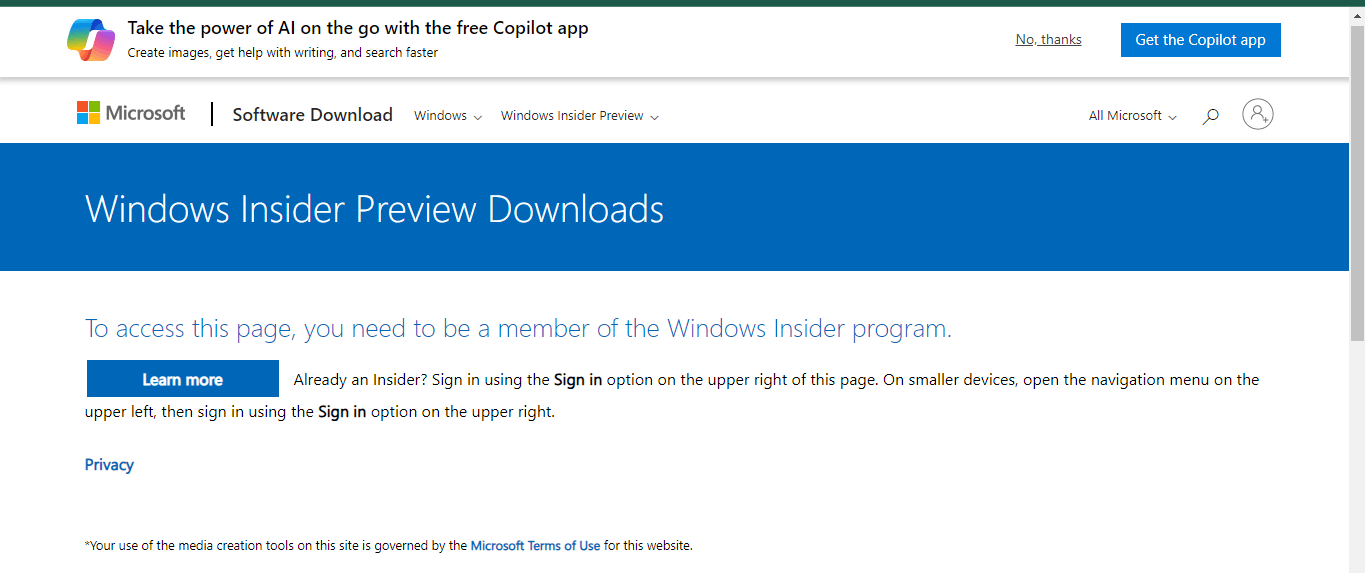The width and height of the screenshot is (1365, 573).
Task: Click Get the Copilot app button
Action: coord(1201,40)
